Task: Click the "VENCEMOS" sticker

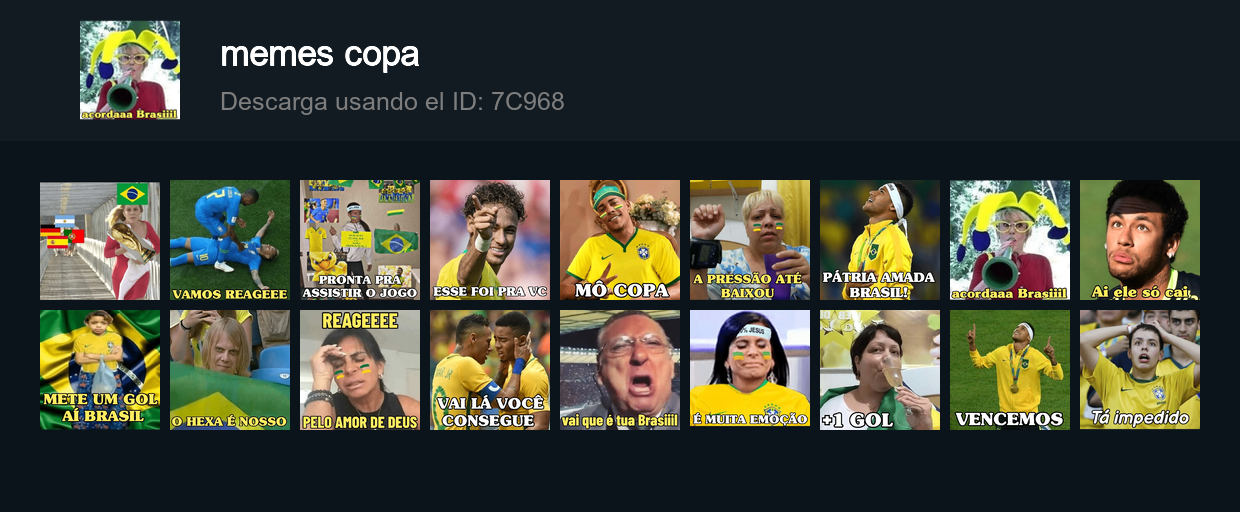Action: point(1010,370)
